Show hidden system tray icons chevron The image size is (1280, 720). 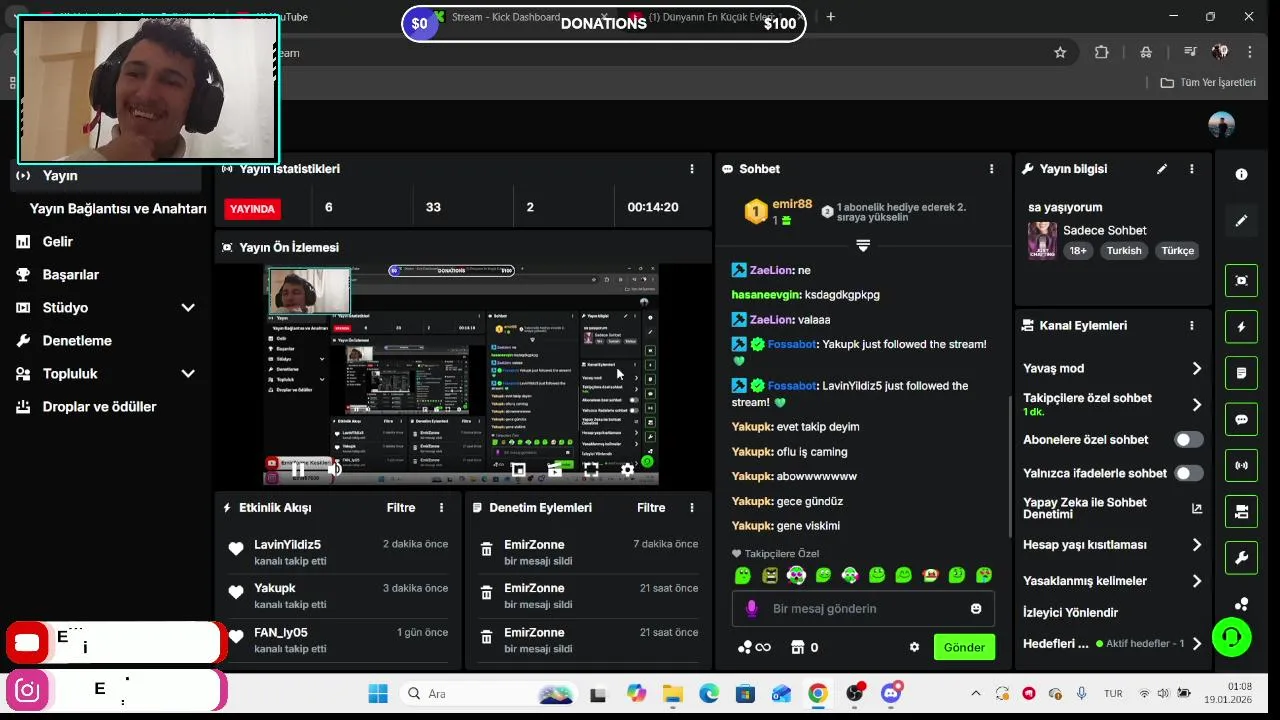tap(976, 693)
